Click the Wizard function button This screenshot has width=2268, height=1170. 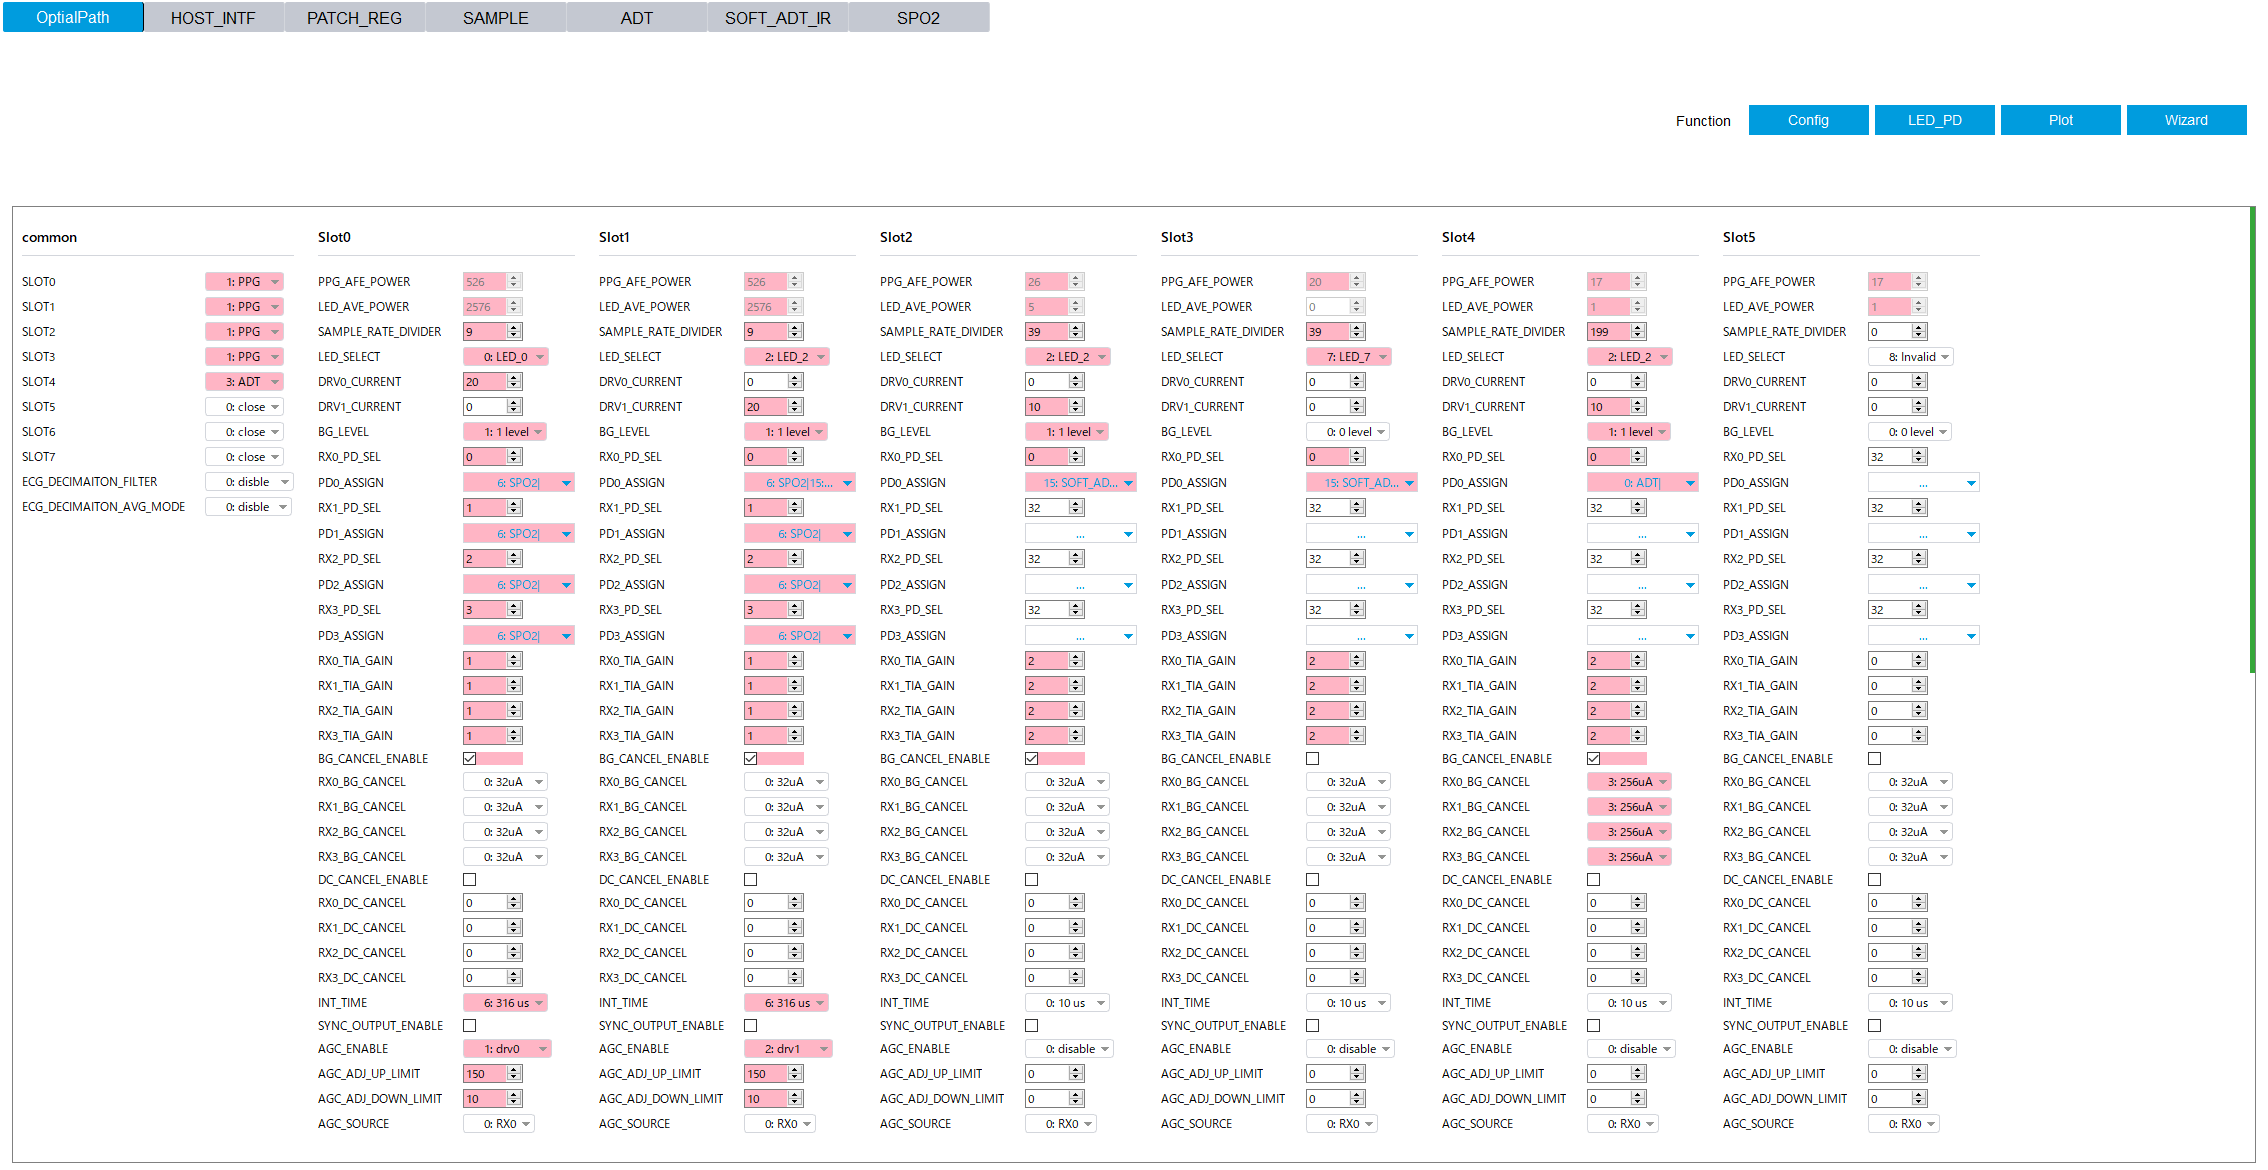2186,120
